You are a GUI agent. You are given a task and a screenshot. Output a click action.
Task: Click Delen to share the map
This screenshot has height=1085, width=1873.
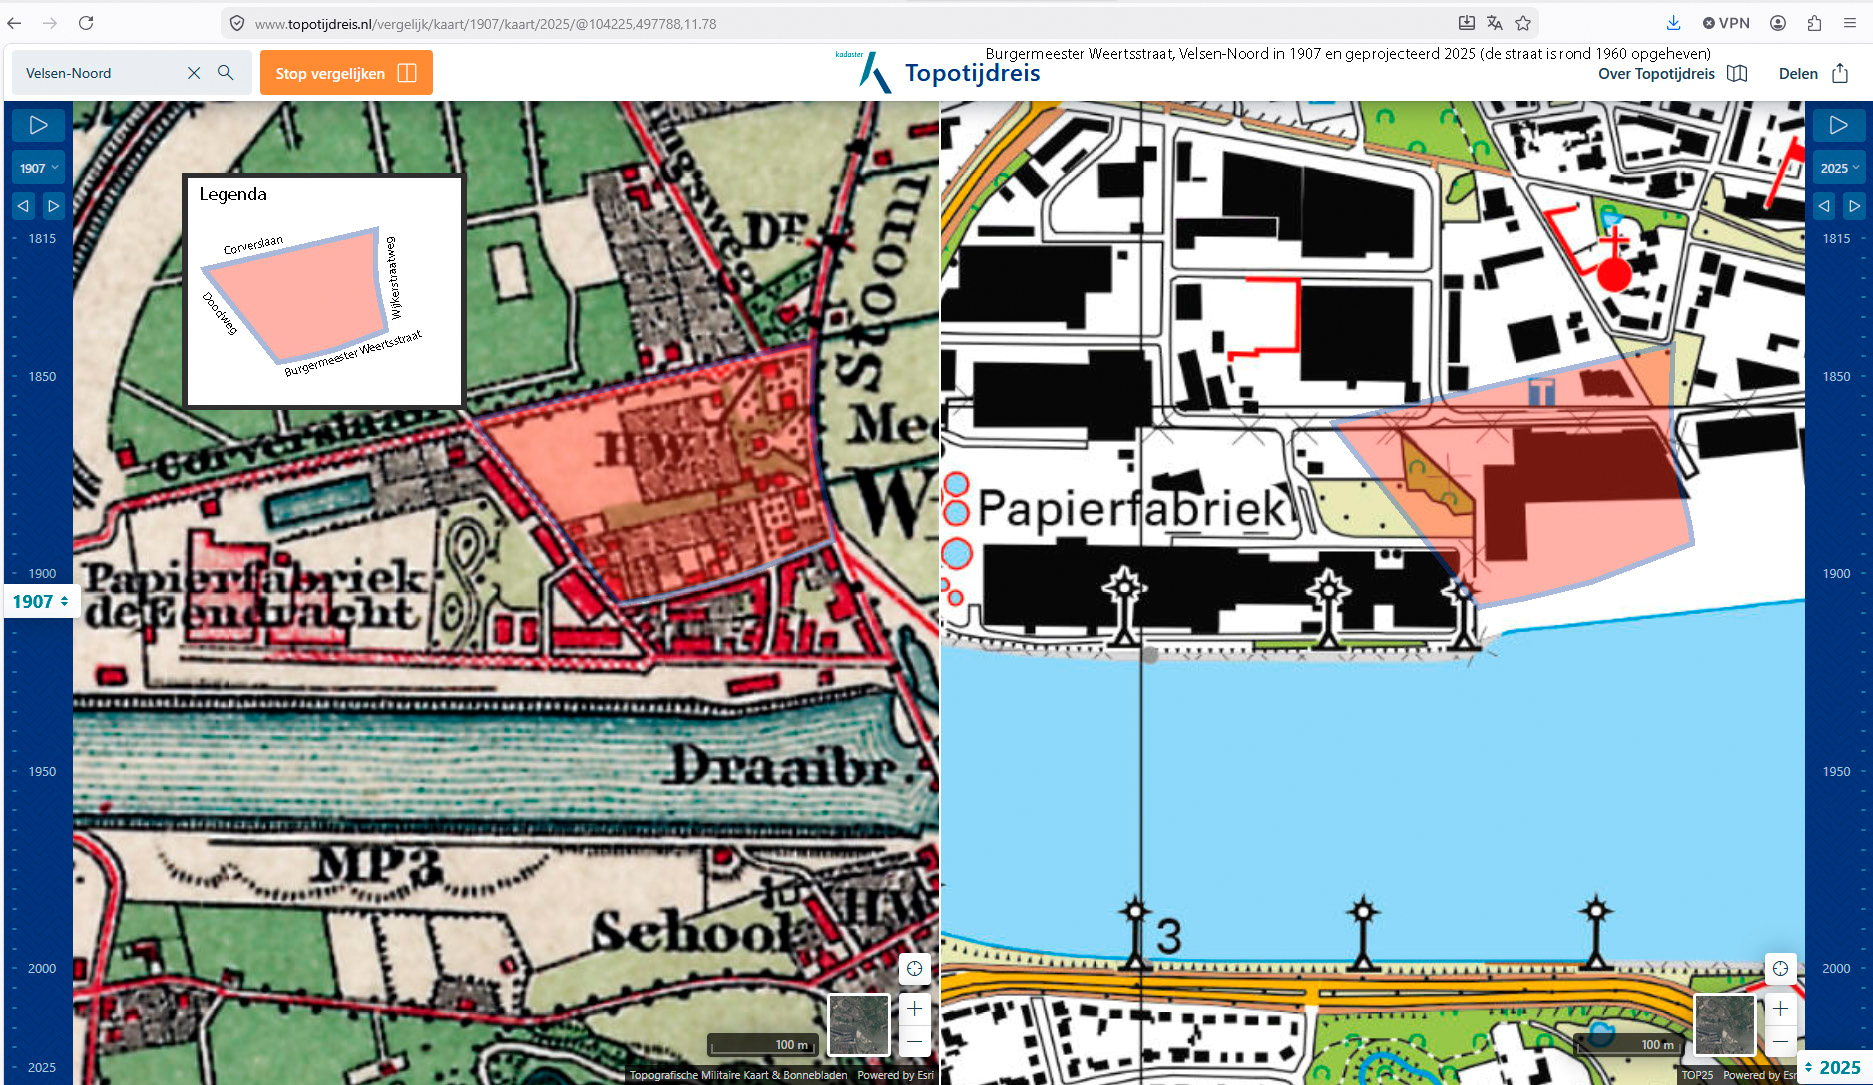1812,73
